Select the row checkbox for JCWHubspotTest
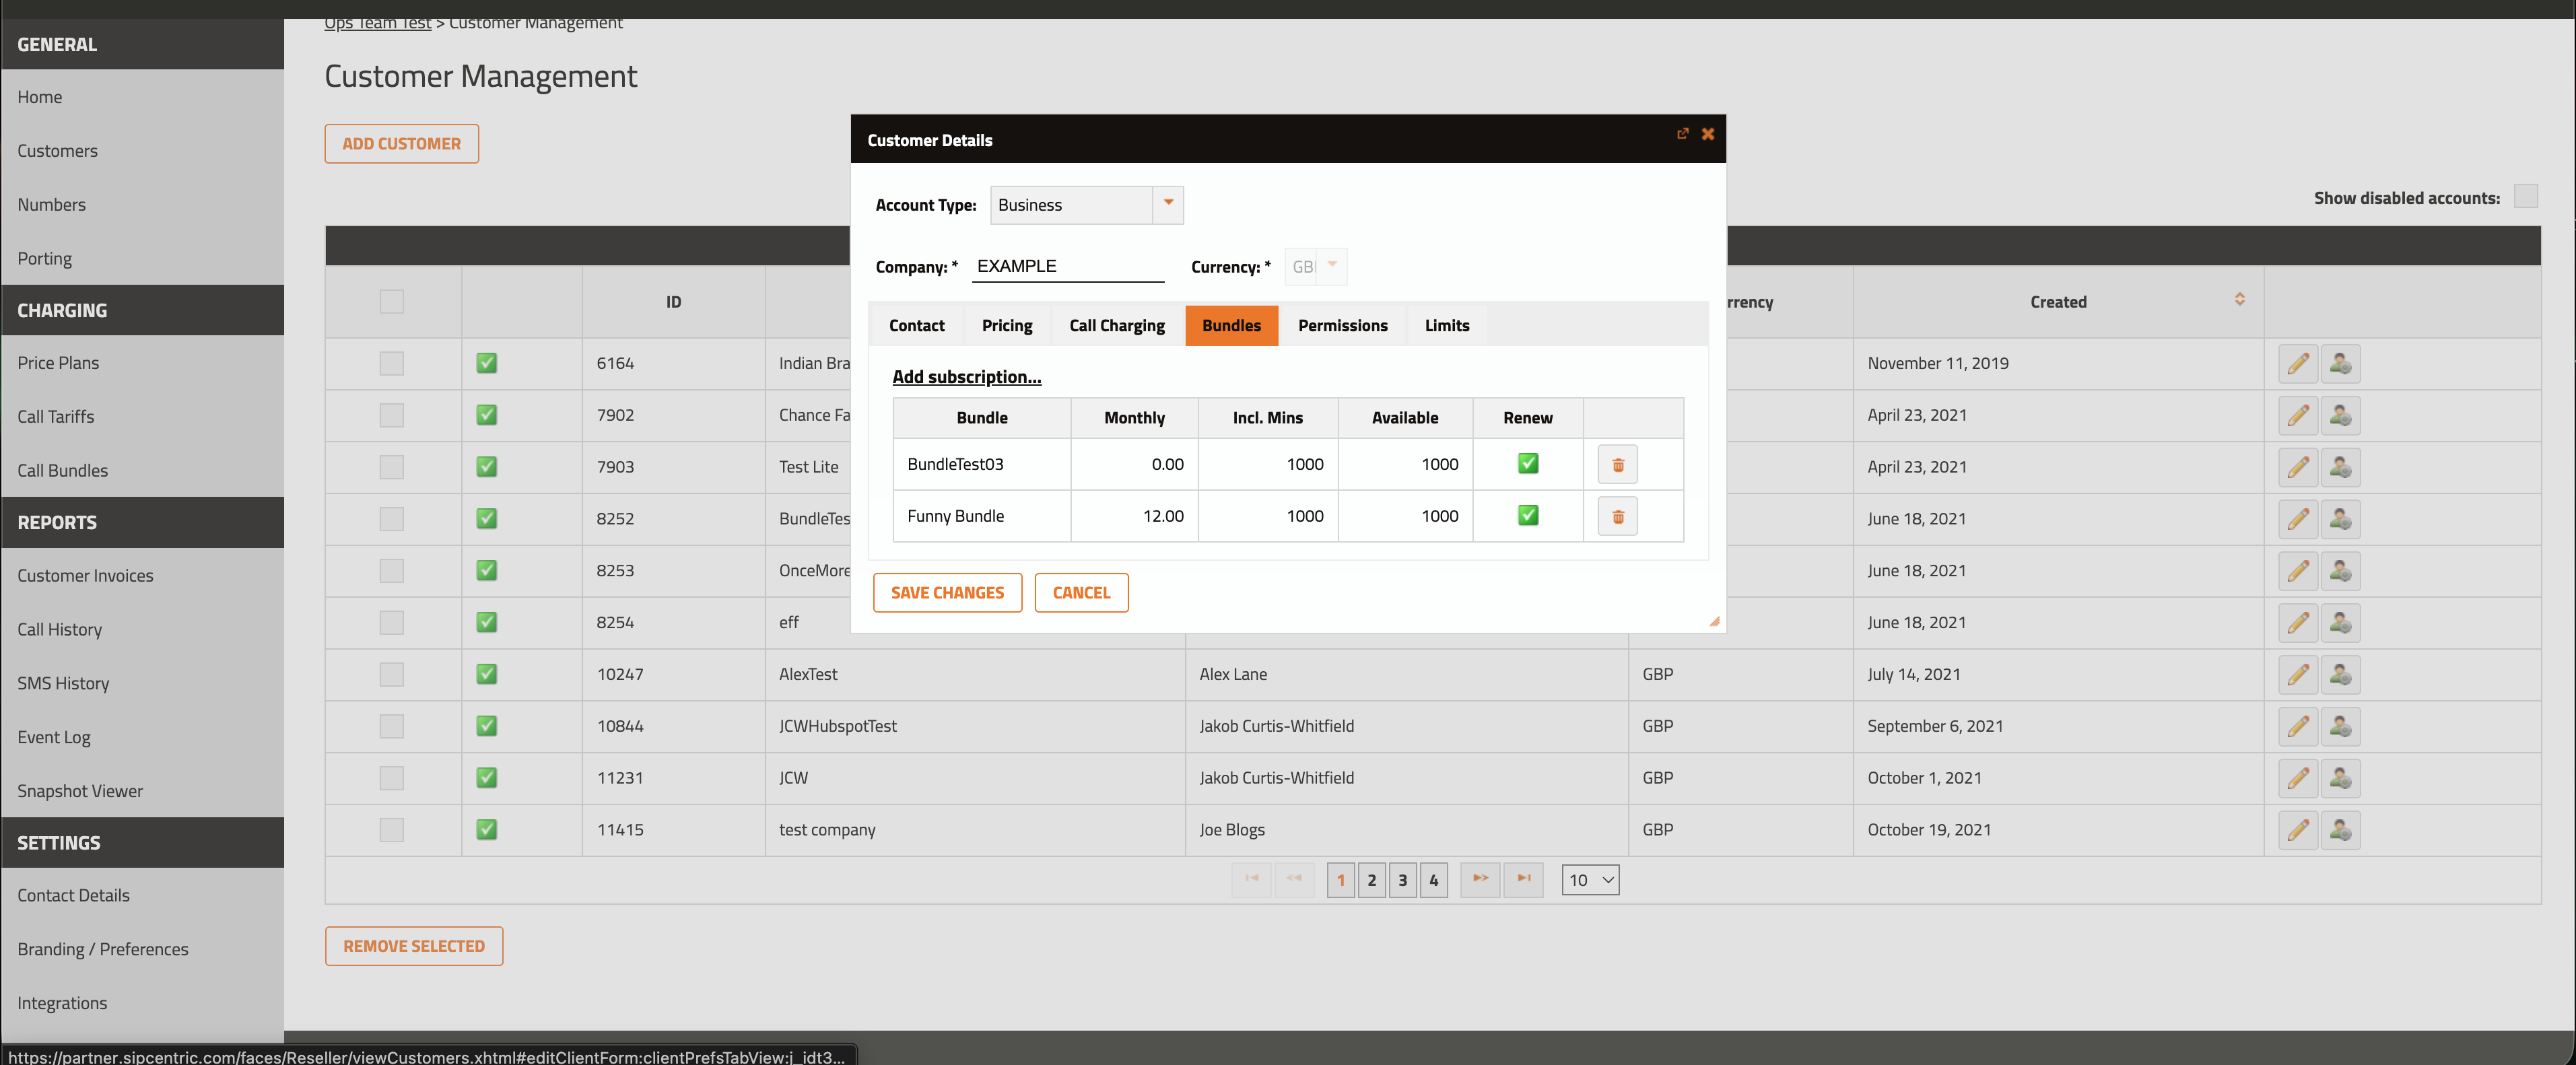 point(391,727)
